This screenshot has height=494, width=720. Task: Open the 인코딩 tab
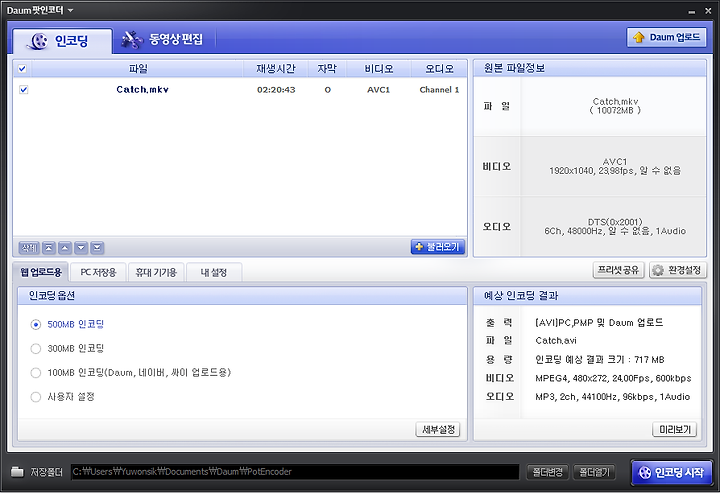(62, 41)
